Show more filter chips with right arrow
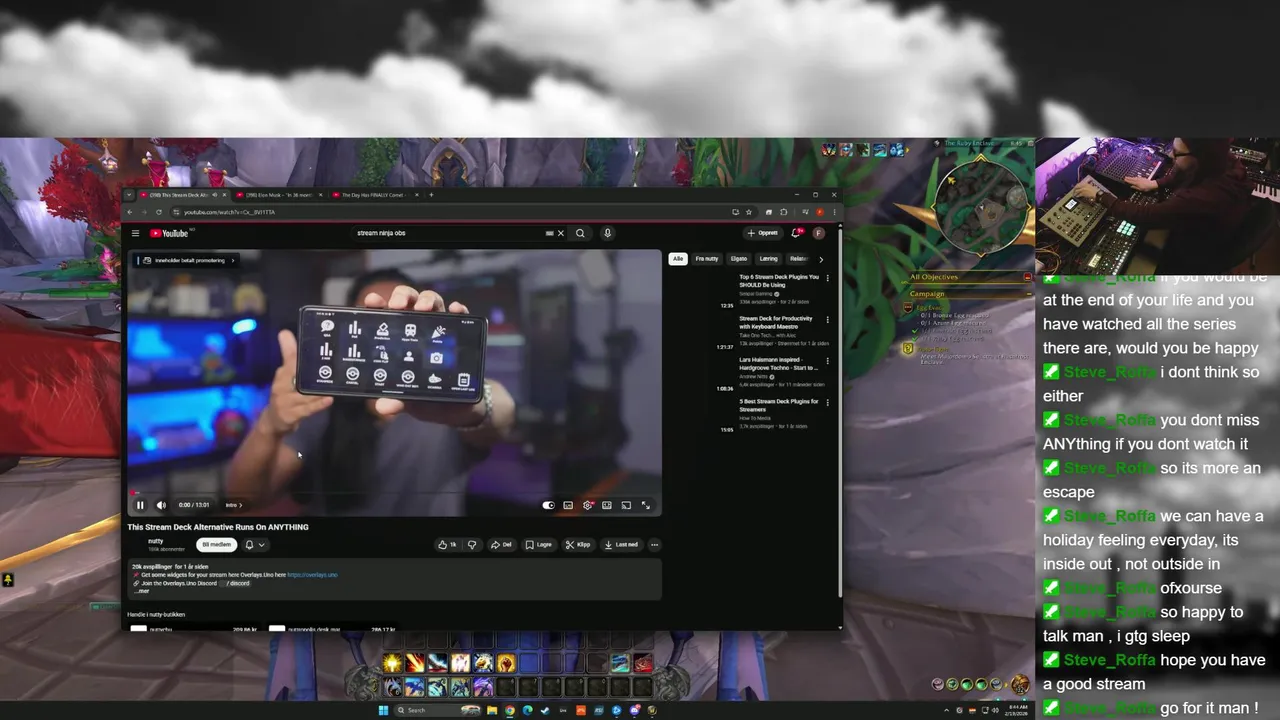This screenshot has height=720, width=1280. (821, 259)
